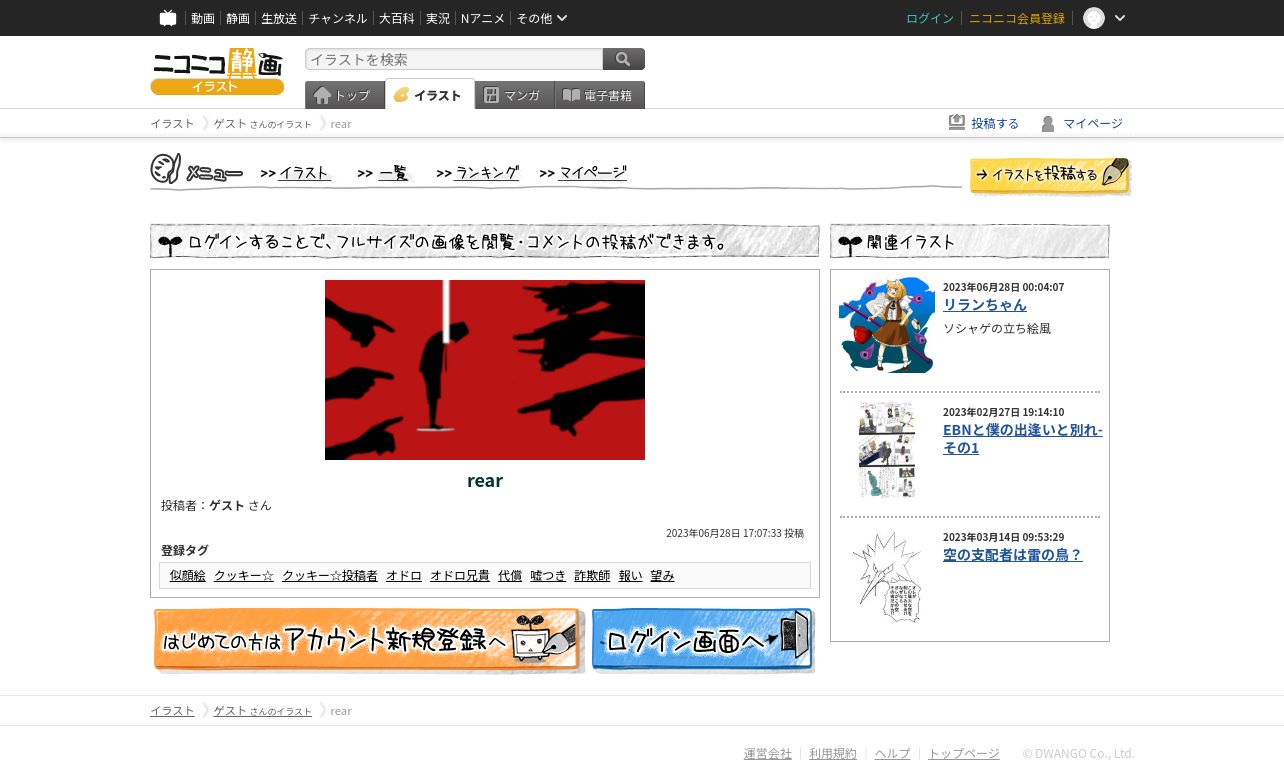Click the オドロ tag

[x=404, y=576]
